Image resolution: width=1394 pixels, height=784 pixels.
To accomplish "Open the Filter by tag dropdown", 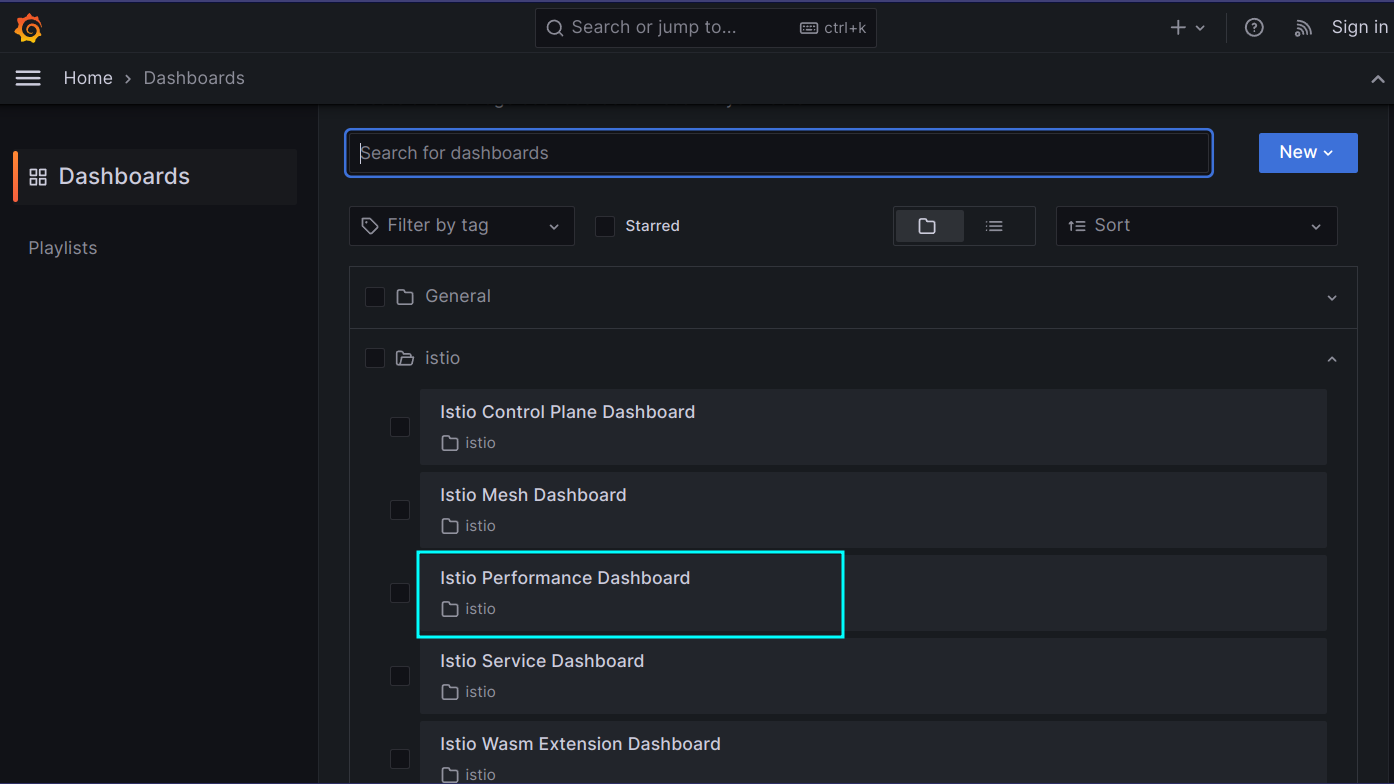I will click(x=462, y=226).
